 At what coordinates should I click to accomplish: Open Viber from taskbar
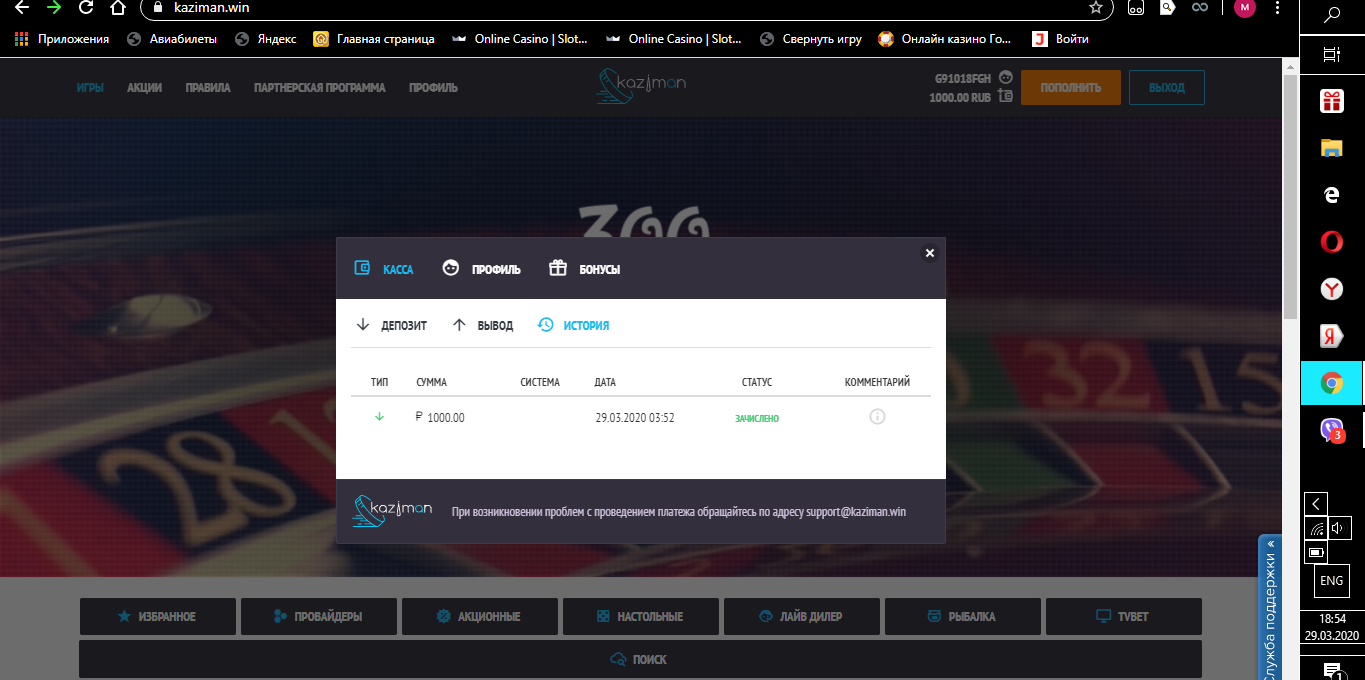[1332, 430]
